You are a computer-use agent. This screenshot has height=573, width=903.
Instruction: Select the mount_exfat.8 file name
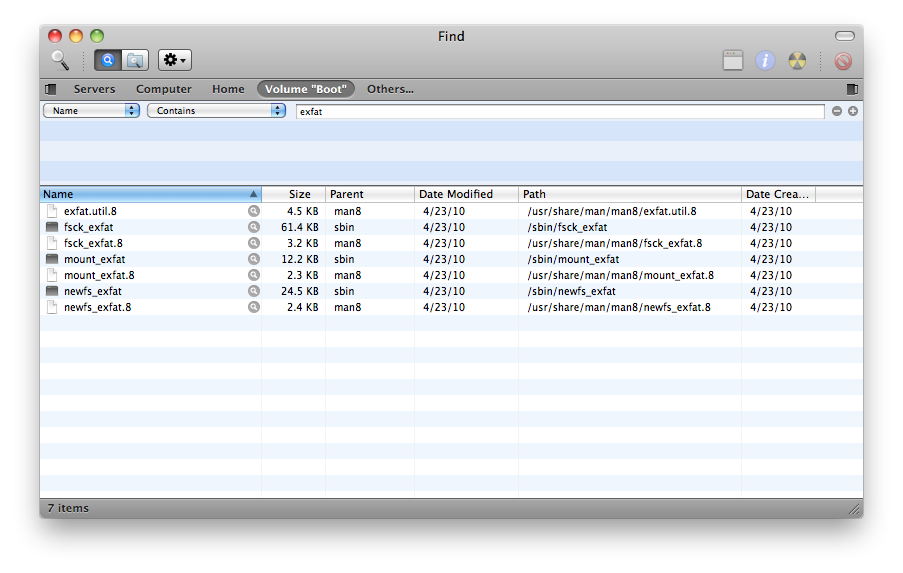point(99,276)
